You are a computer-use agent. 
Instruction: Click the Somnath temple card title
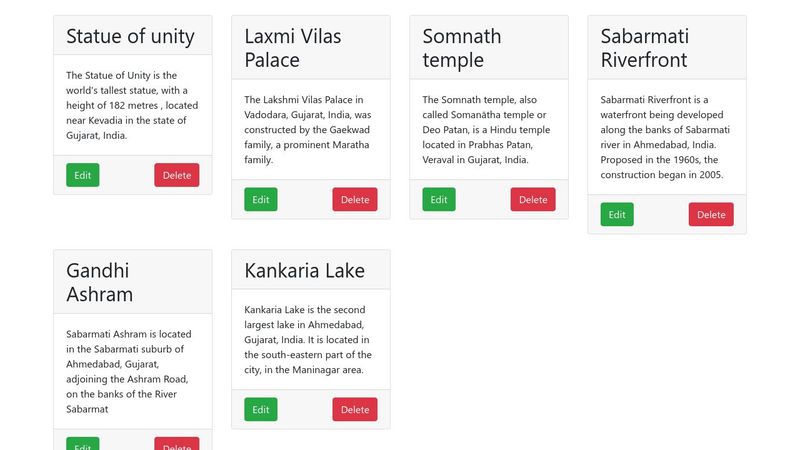[461, 48]
